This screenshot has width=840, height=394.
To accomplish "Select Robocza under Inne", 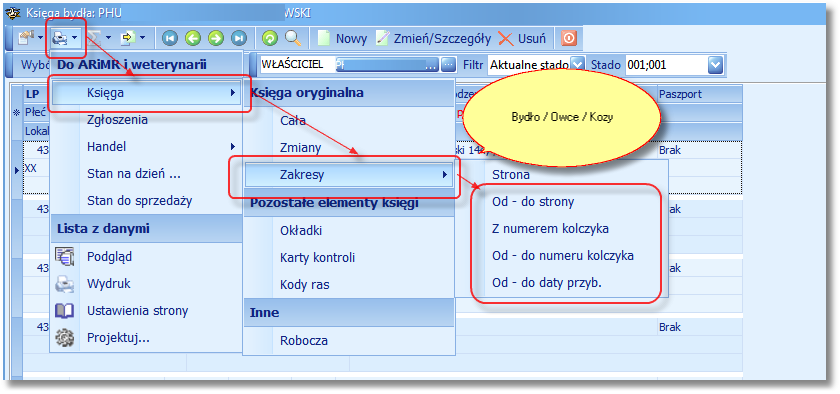I will 349,341.
